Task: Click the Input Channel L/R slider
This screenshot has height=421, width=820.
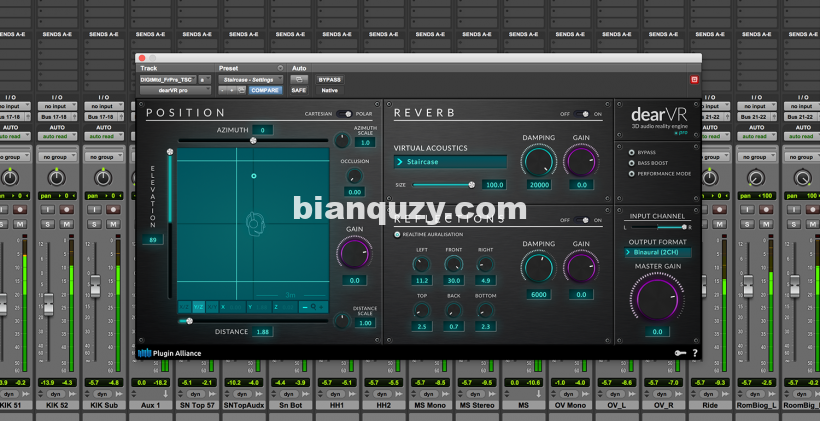Action: (658, 227)
